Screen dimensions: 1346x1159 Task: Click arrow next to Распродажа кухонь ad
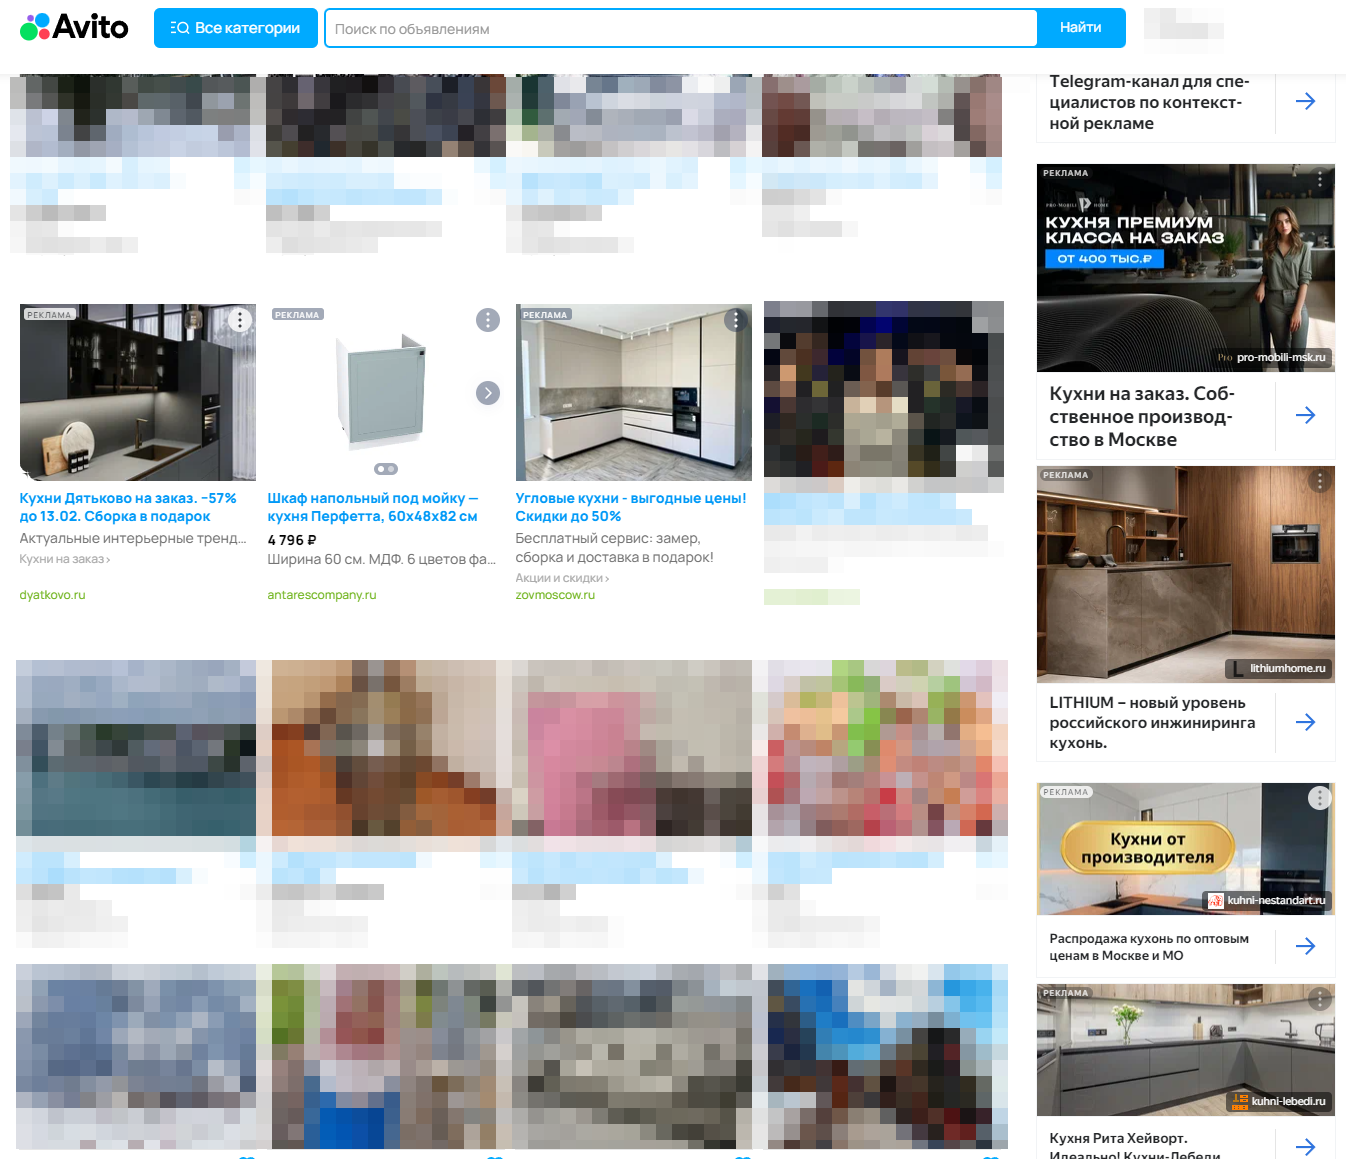[1305, 946]
